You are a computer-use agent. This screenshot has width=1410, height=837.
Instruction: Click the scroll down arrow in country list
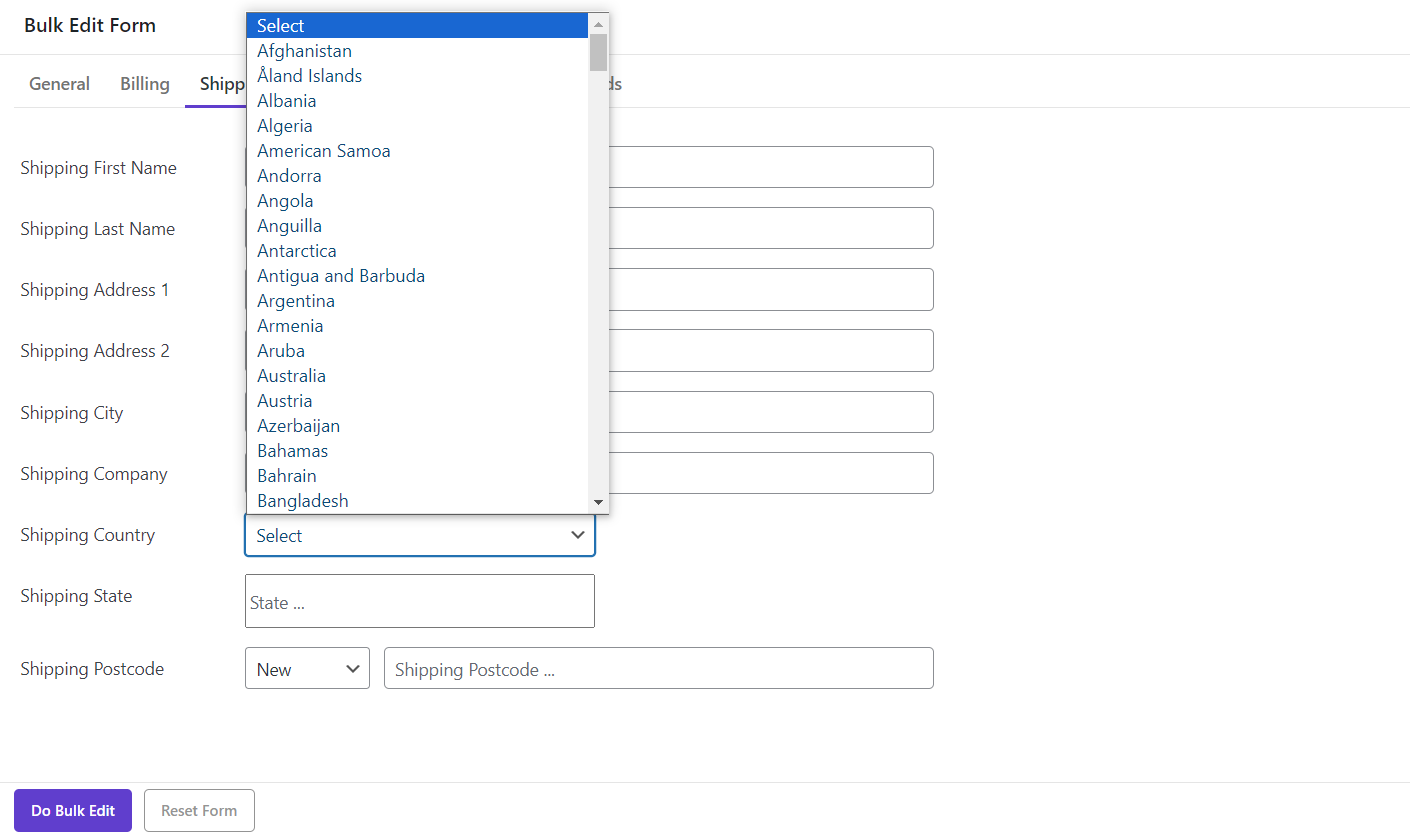click(x=598, y=502)
